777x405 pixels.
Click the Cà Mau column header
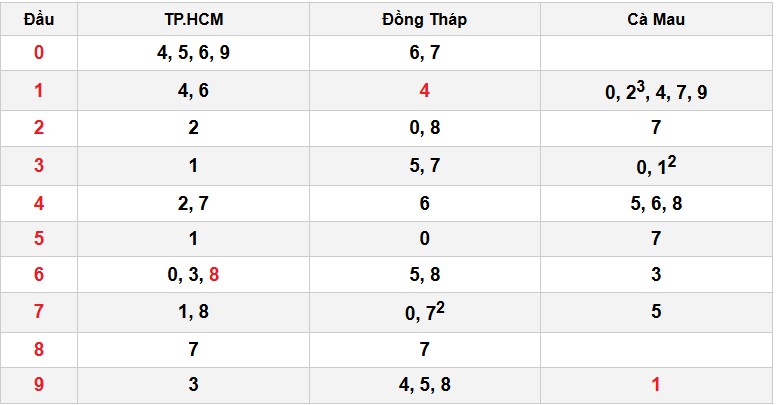(x=656, y=20)
